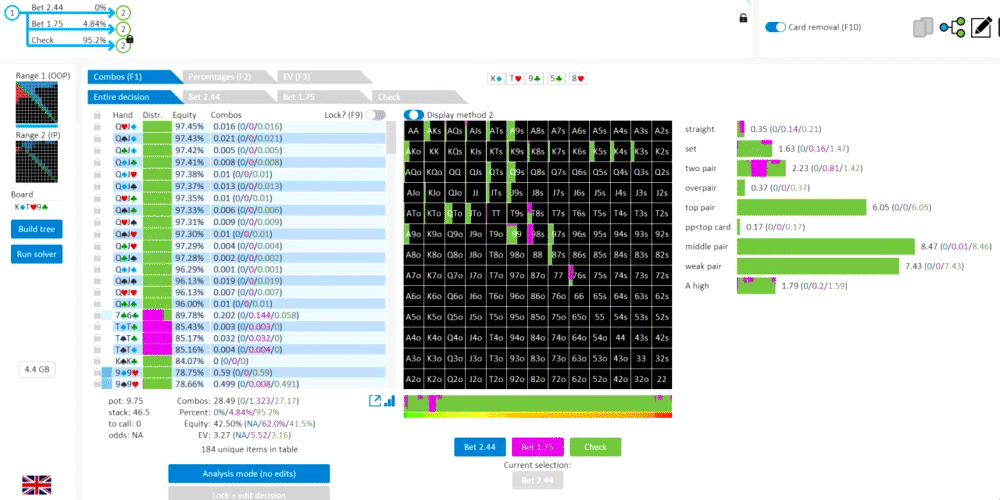1000x500 pixels.
Task: Click the bar chart icon below hand table
Action: pyautogui.click(x=390, y=401)
